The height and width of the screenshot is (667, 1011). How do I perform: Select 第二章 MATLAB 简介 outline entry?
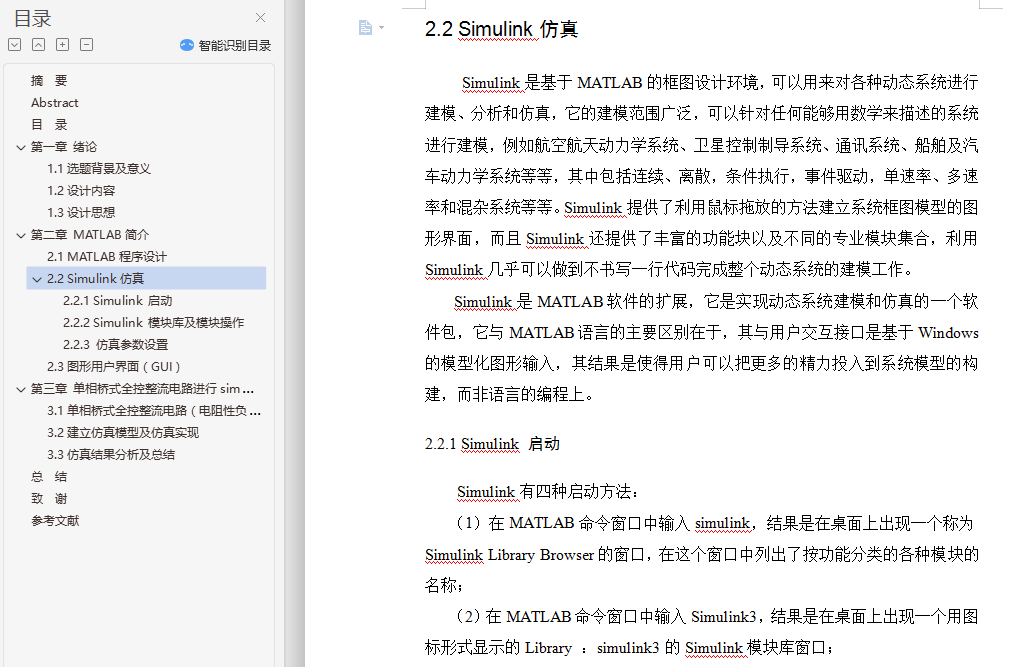click(x=90, y=234)
